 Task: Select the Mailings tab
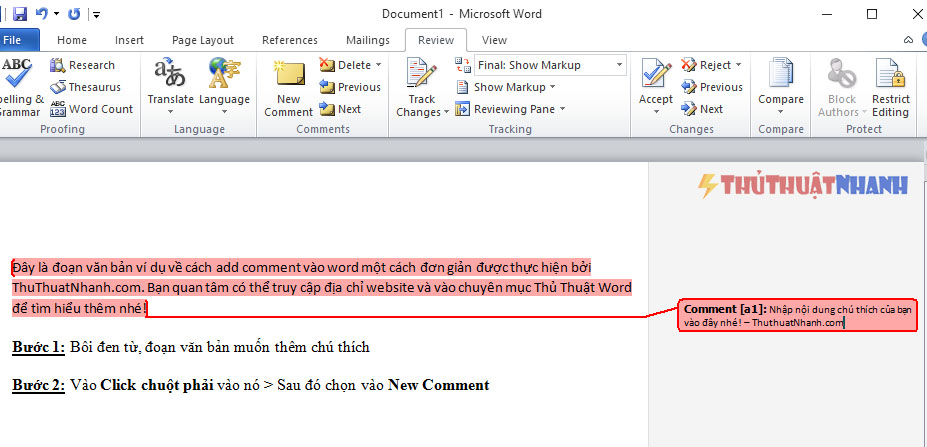pos(368,40)
